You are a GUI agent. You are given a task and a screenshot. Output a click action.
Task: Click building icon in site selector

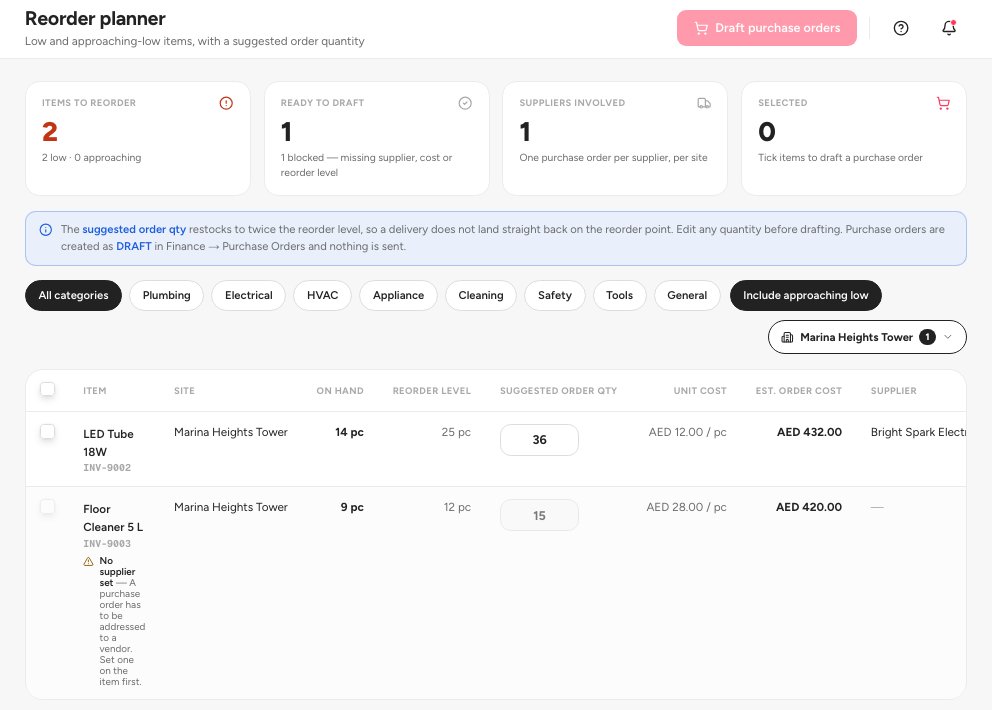tap(787, 337)
